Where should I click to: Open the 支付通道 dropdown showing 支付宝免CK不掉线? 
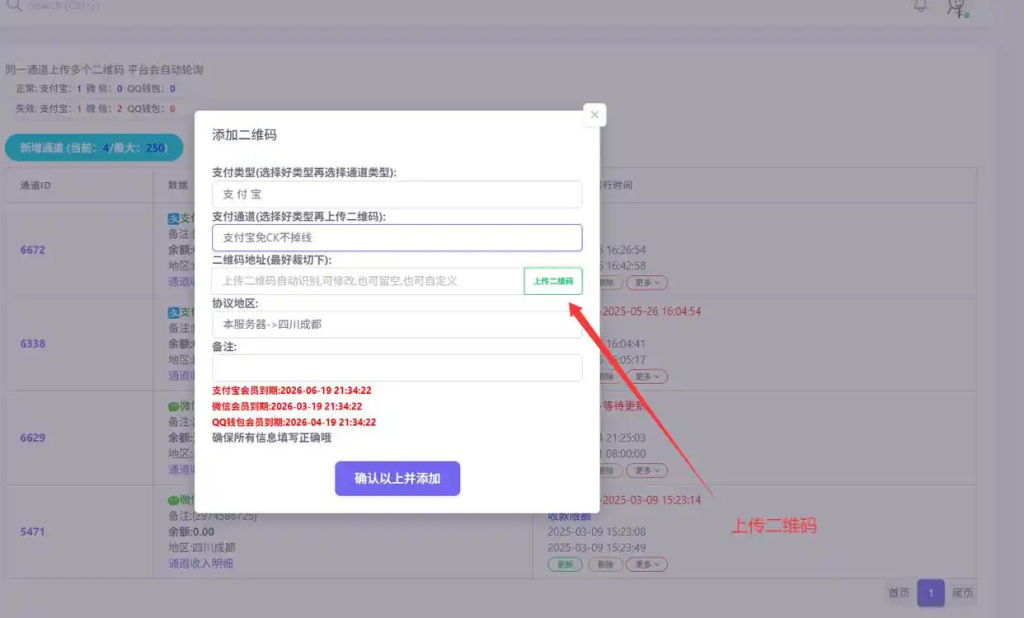(x=397, y=237)
